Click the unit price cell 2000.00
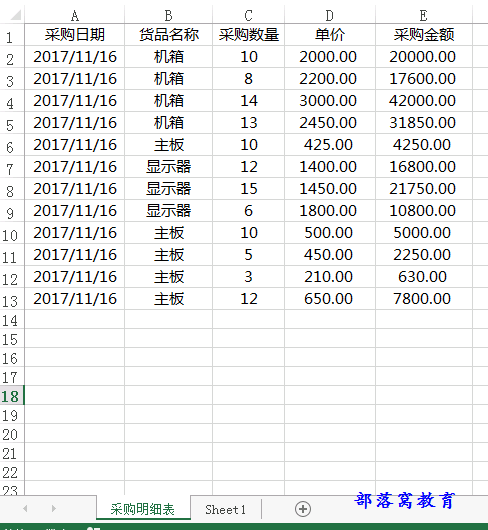The width and height of the screenshot is (488, 530). click(x=330, y=57)
